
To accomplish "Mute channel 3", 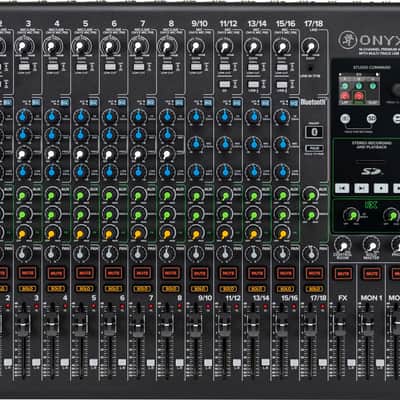I will (27, 274).
